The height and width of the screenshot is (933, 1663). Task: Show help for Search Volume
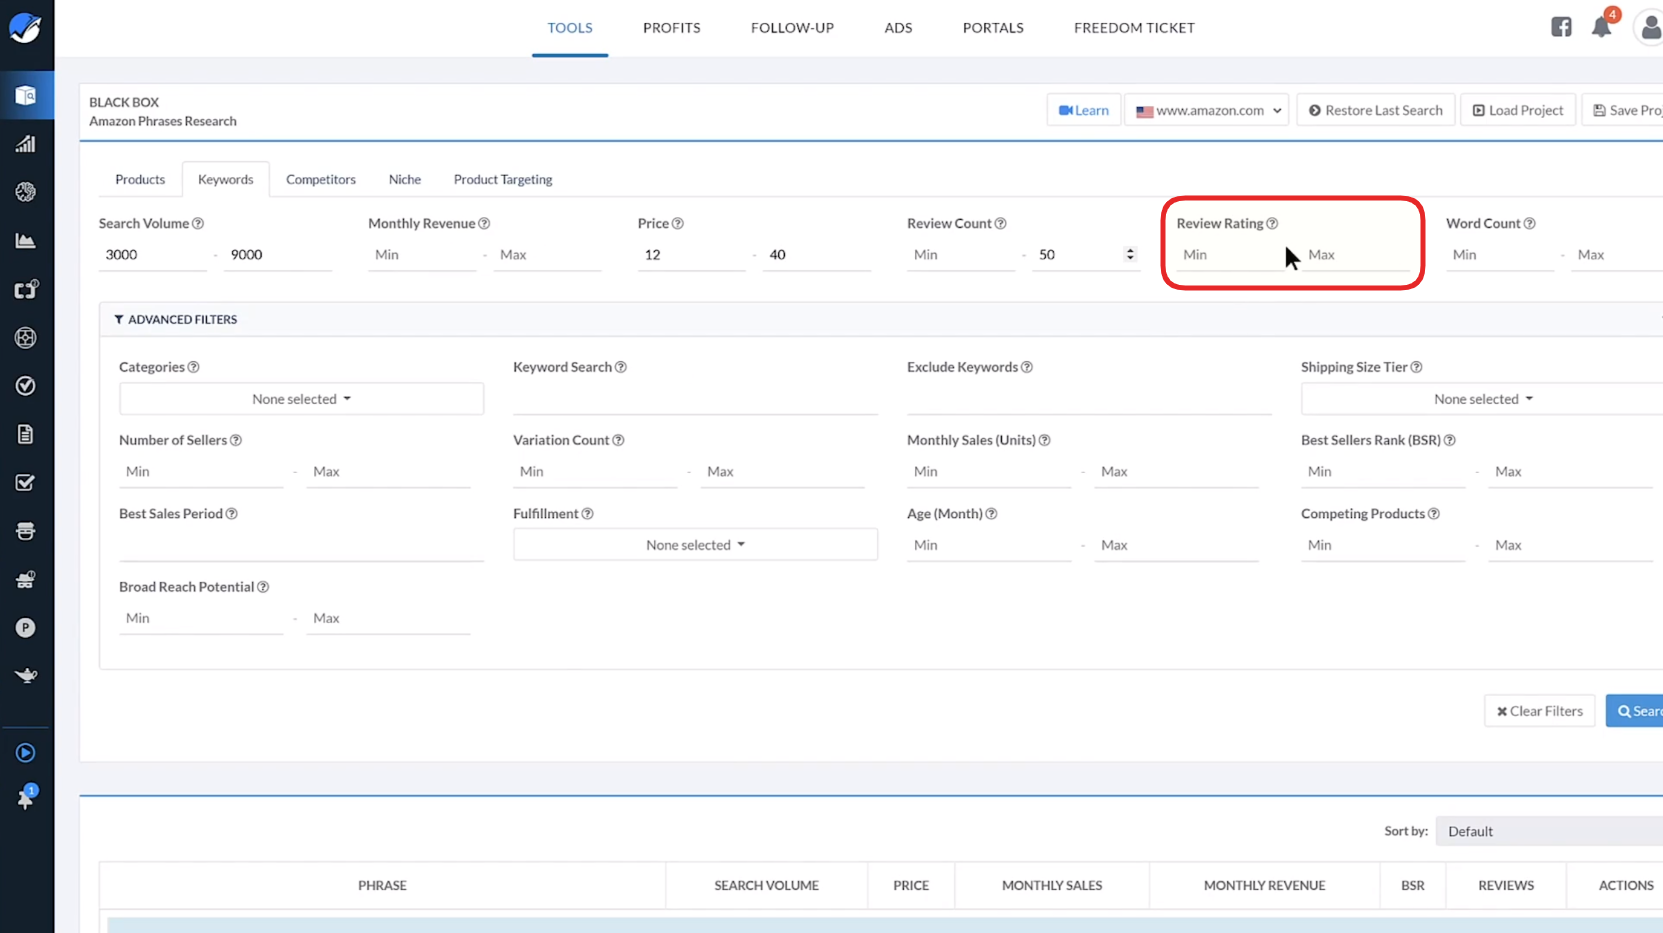[x=198, y=224]
